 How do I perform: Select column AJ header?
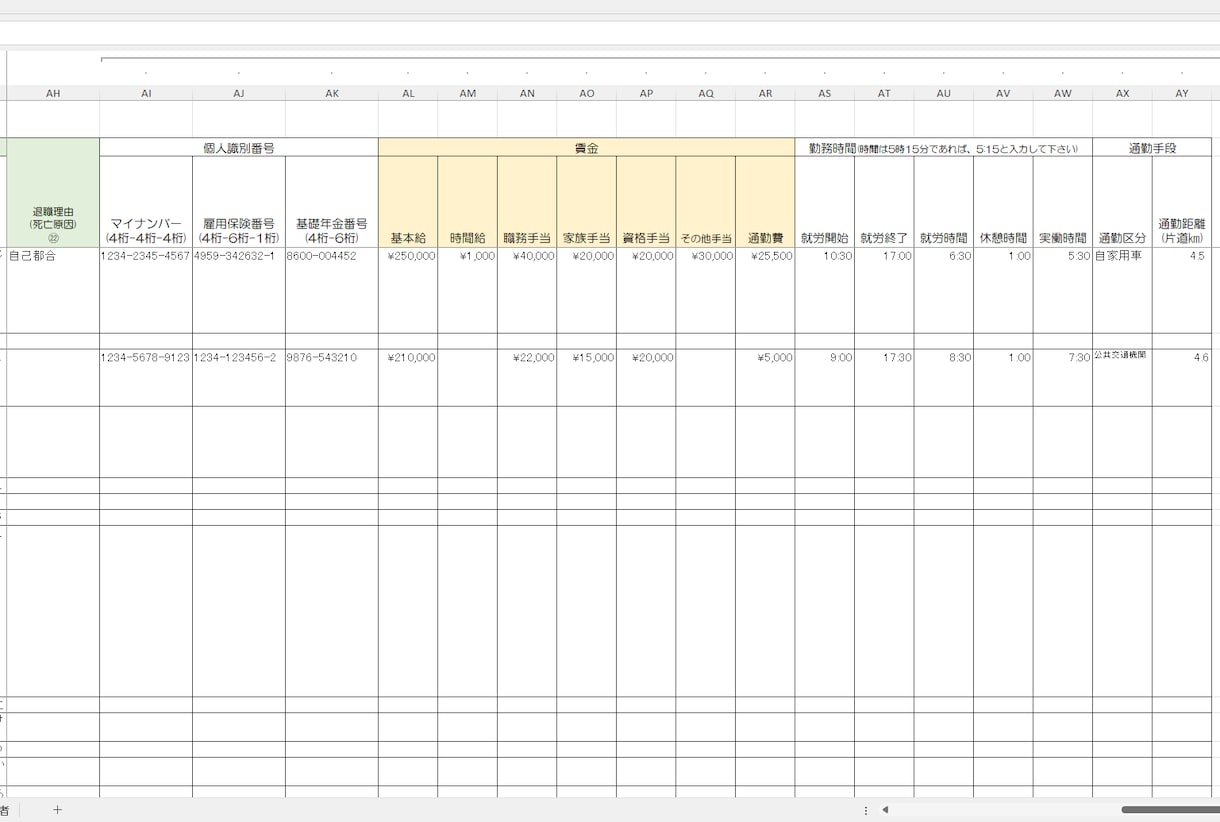click(239, 93)
